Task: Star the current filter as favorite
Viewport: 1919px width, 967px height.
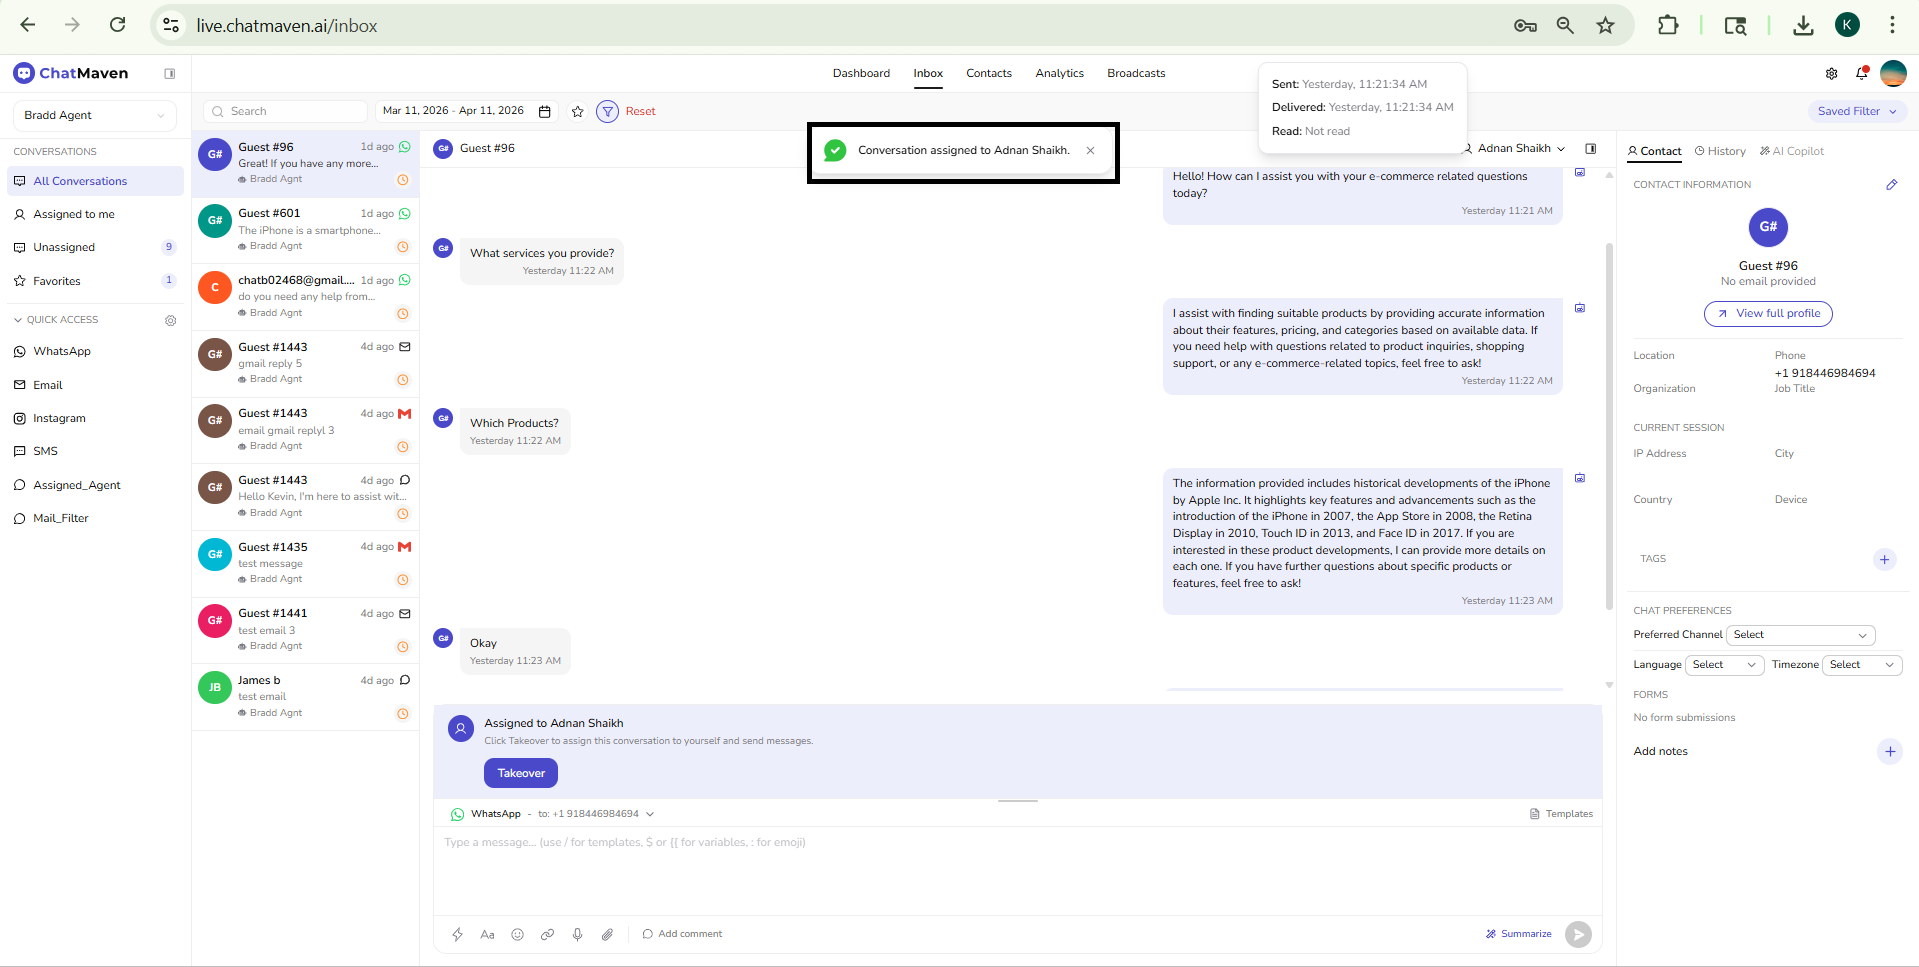Action: pos(577,111)
